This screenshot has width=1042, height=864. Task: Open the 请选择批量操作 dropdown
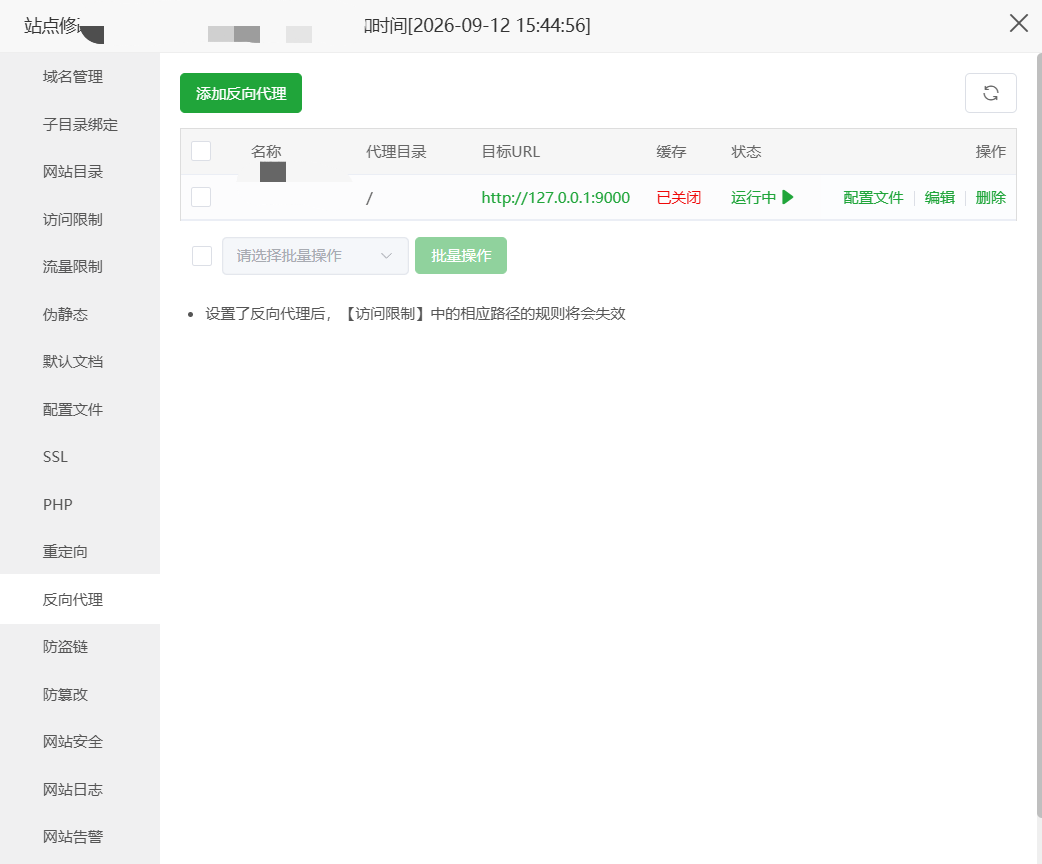click(315, 256)
